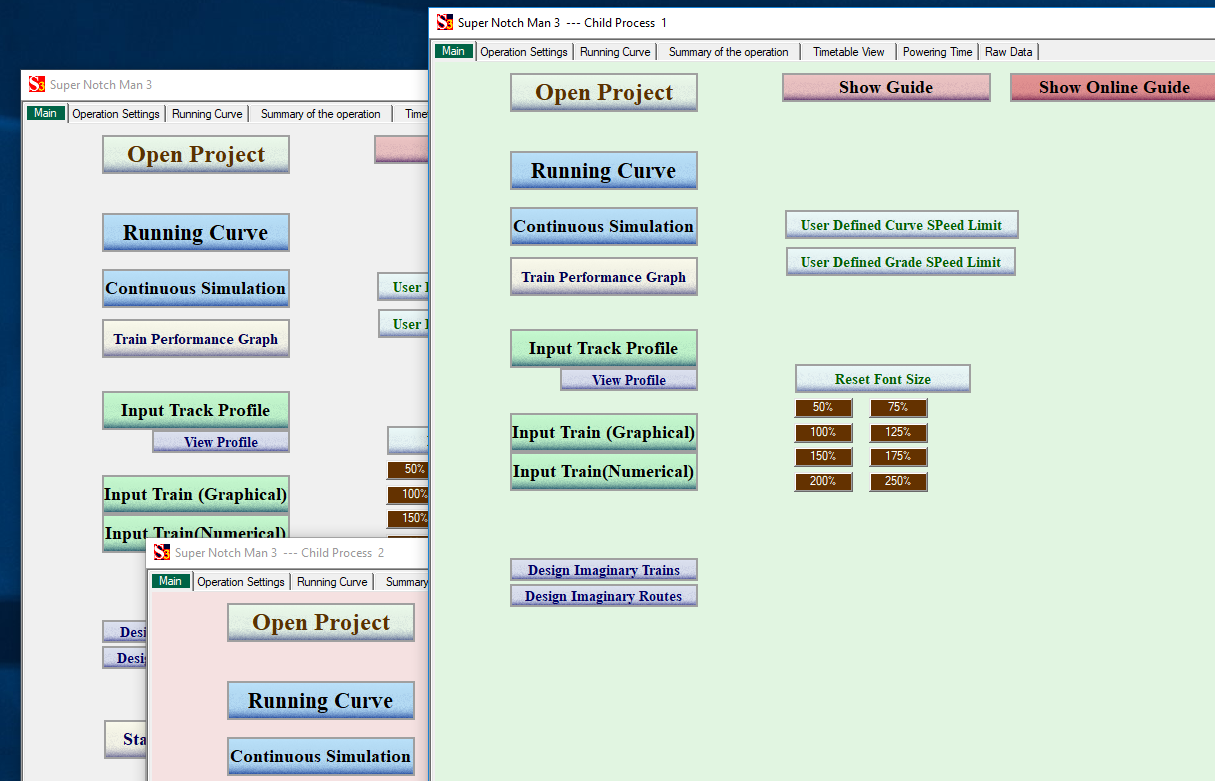
Task: Launch Train Performance Graph in Child Process 1
Action: tap(603, 277)
